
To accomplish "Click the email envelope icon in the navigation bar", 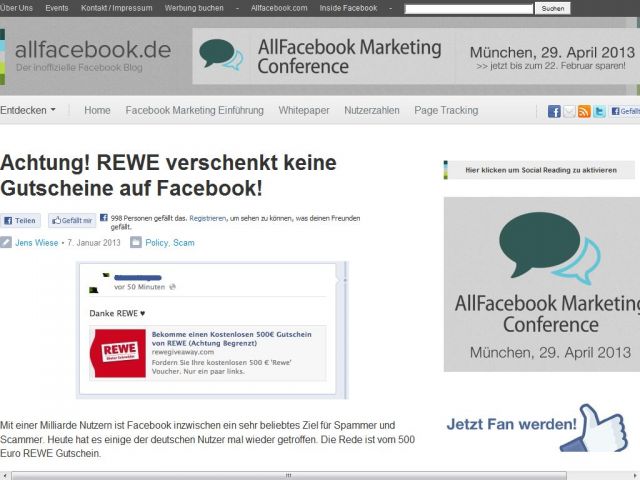I will tap(569, 111).
